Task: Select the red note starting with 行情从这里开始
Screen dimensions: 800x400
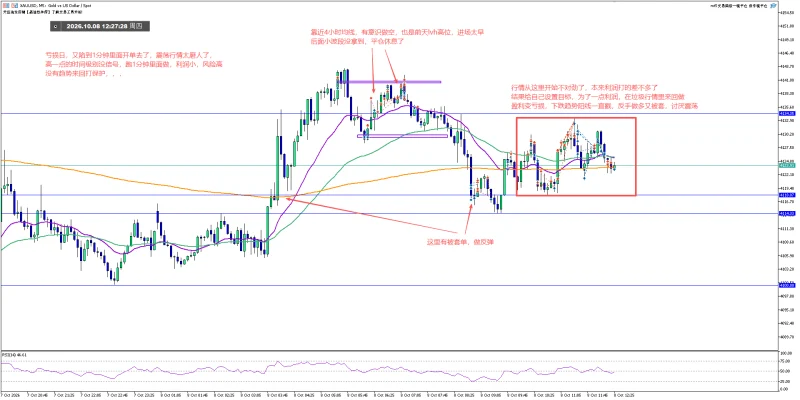Action: [x=605, y=97]
